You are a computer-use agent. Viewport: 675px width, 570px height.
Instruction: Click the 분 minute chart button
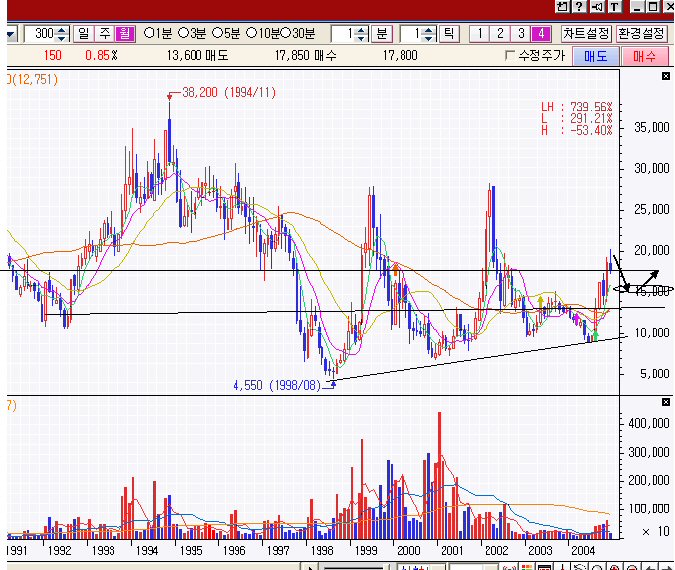click(x=382, y=34)
